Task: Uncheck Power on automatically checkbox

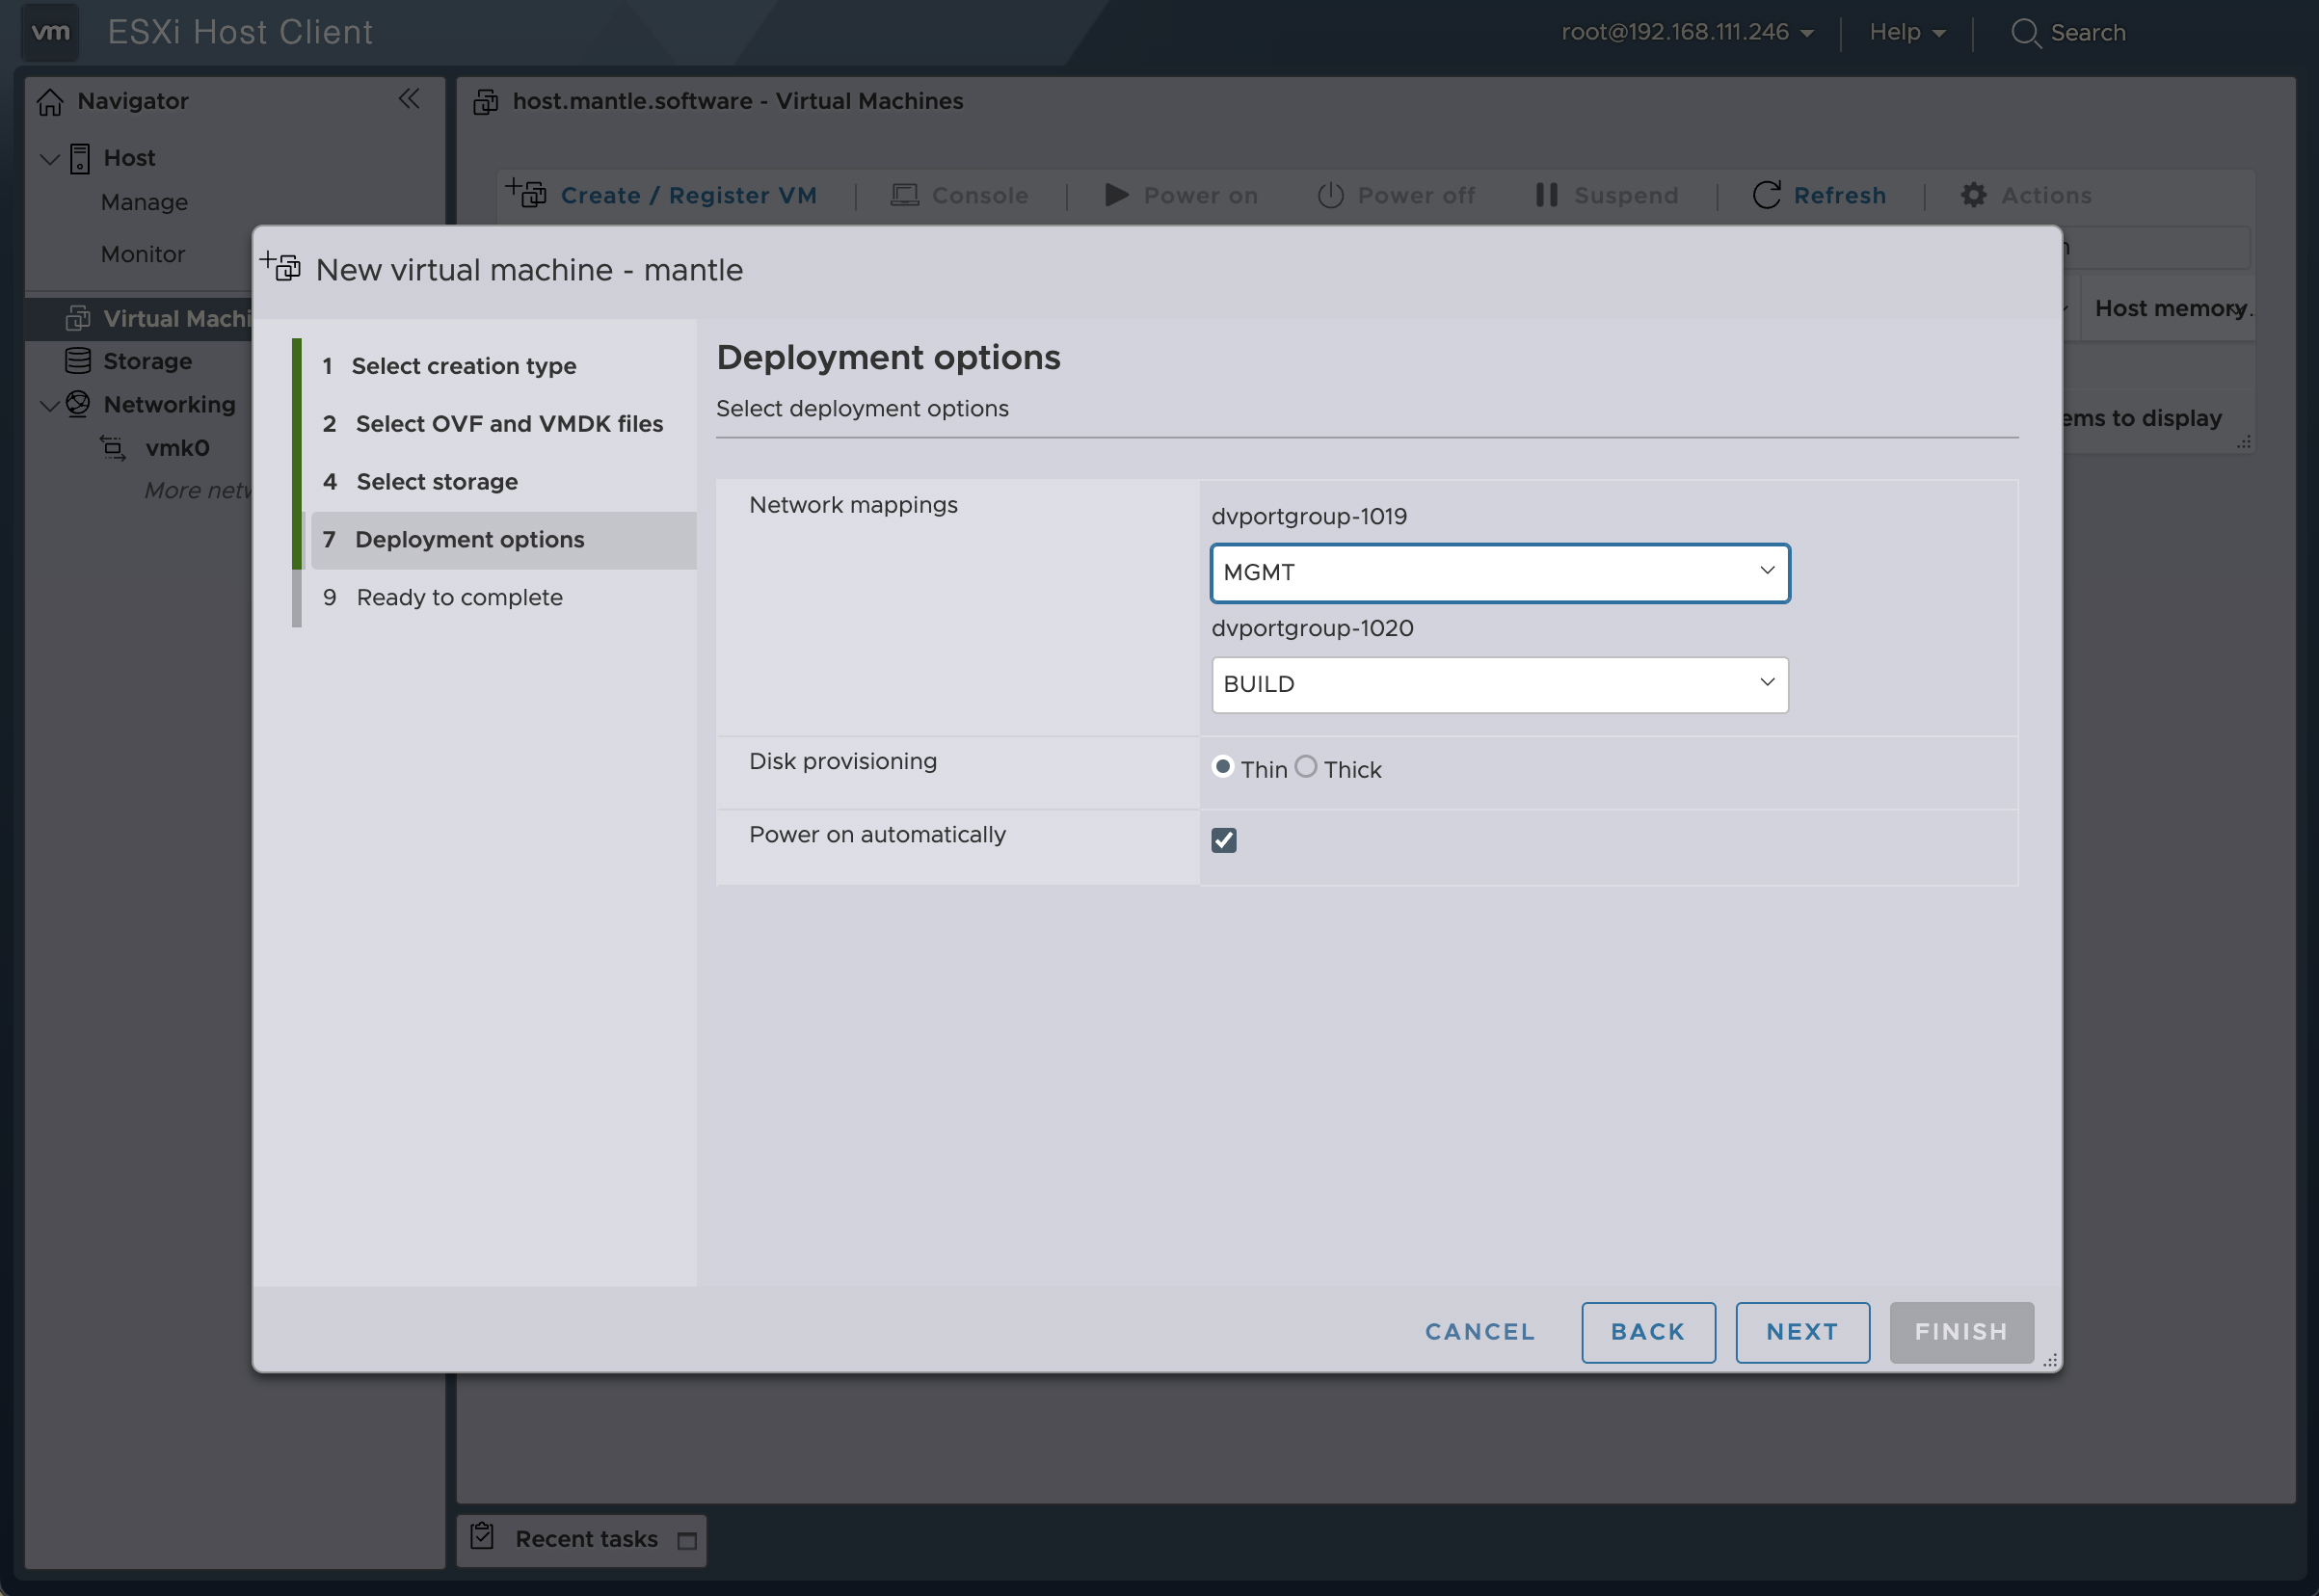Action: [1223, 840]
